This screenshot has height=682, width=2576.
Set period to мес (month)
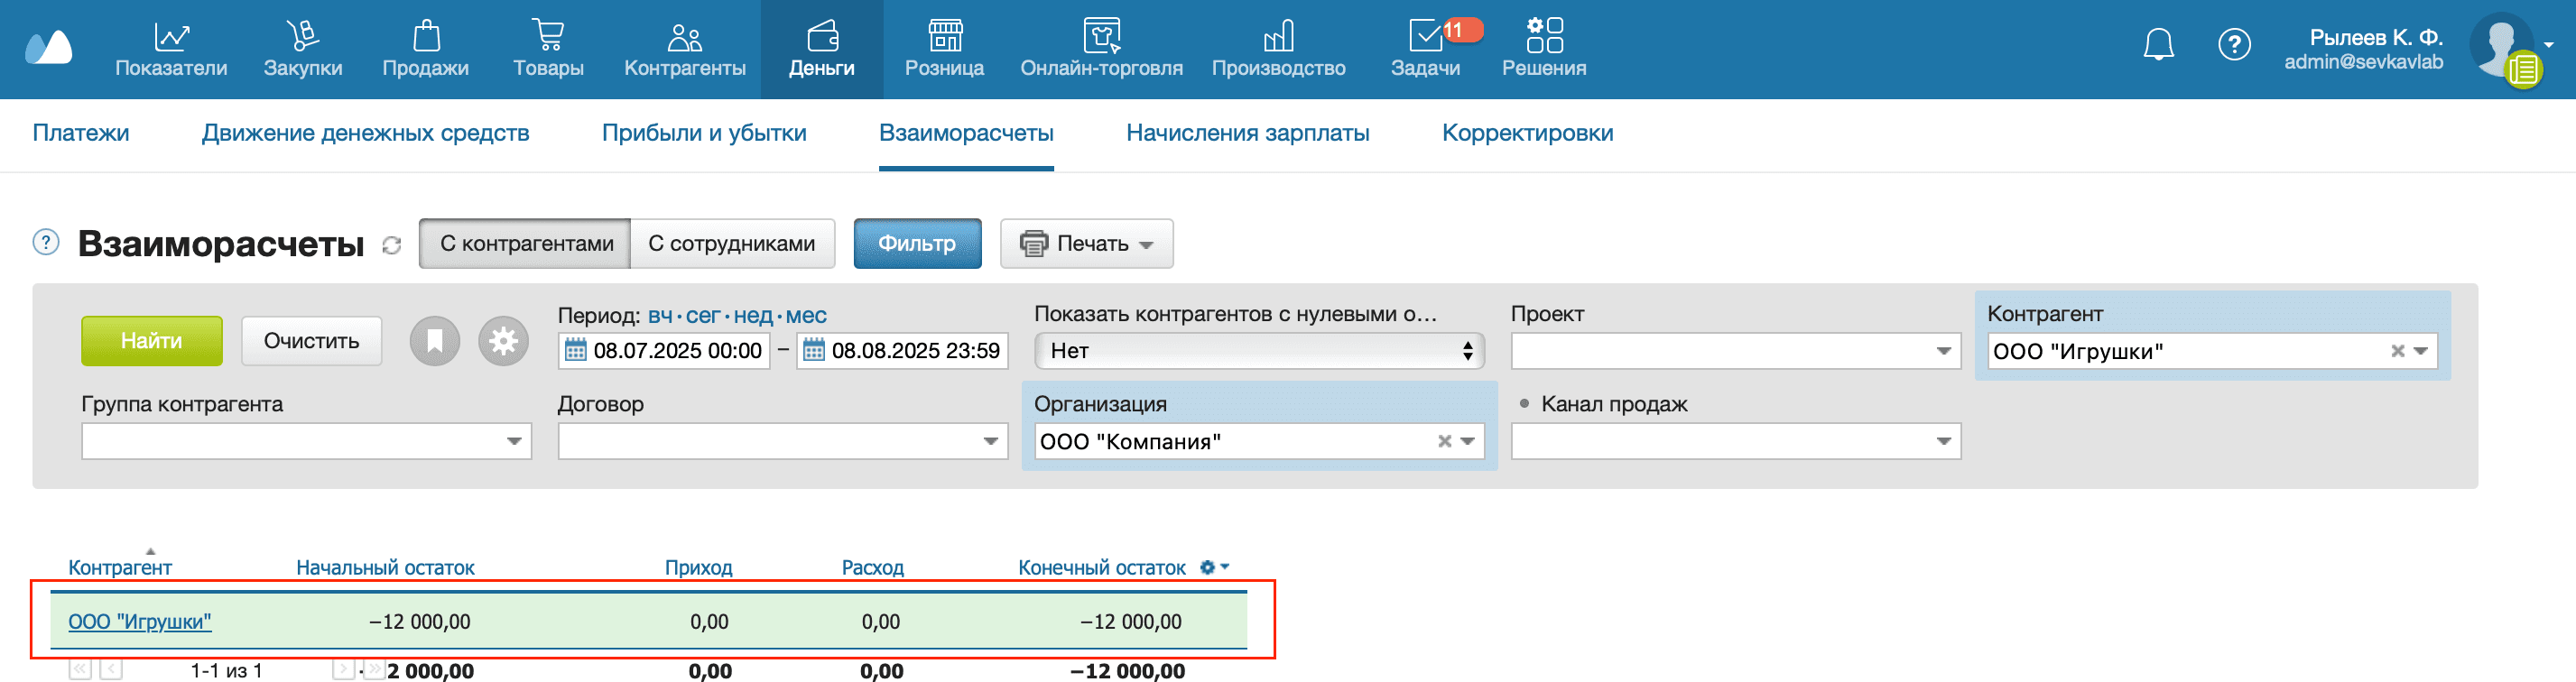(x=806, y=316)
